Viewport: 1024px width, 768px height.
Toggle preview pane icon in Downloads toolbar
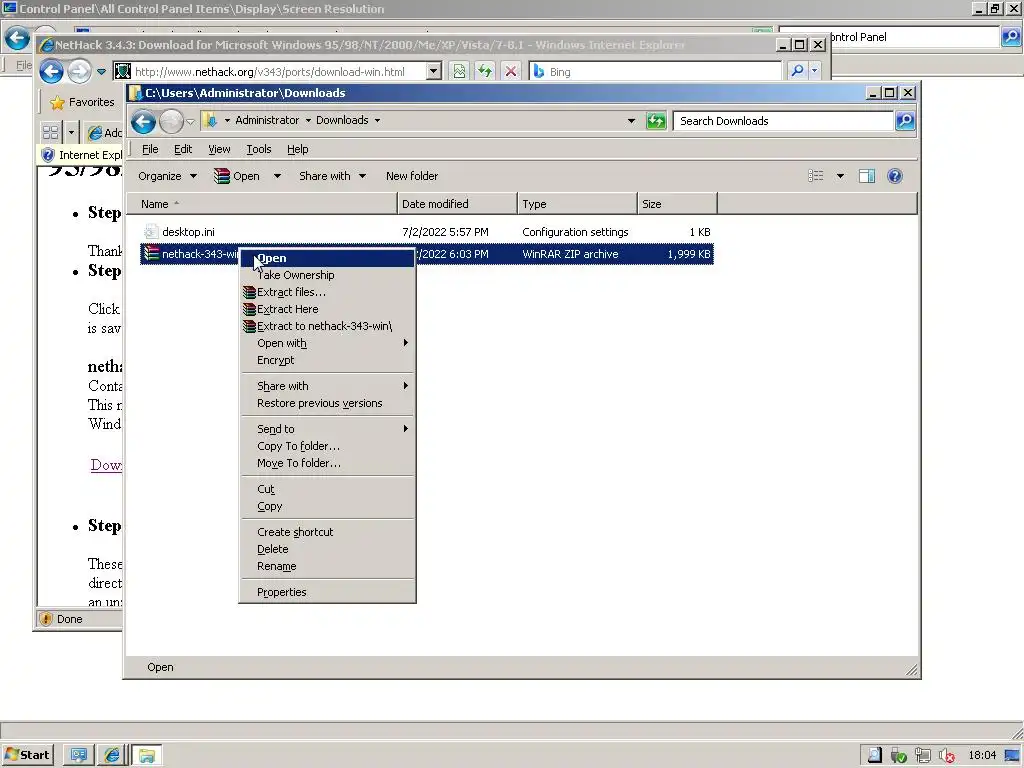867,176
